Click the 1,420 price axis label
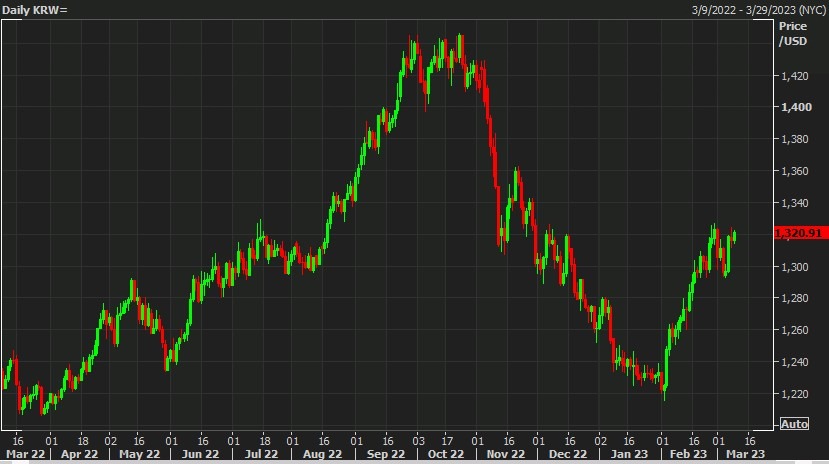 coord(795,76)
